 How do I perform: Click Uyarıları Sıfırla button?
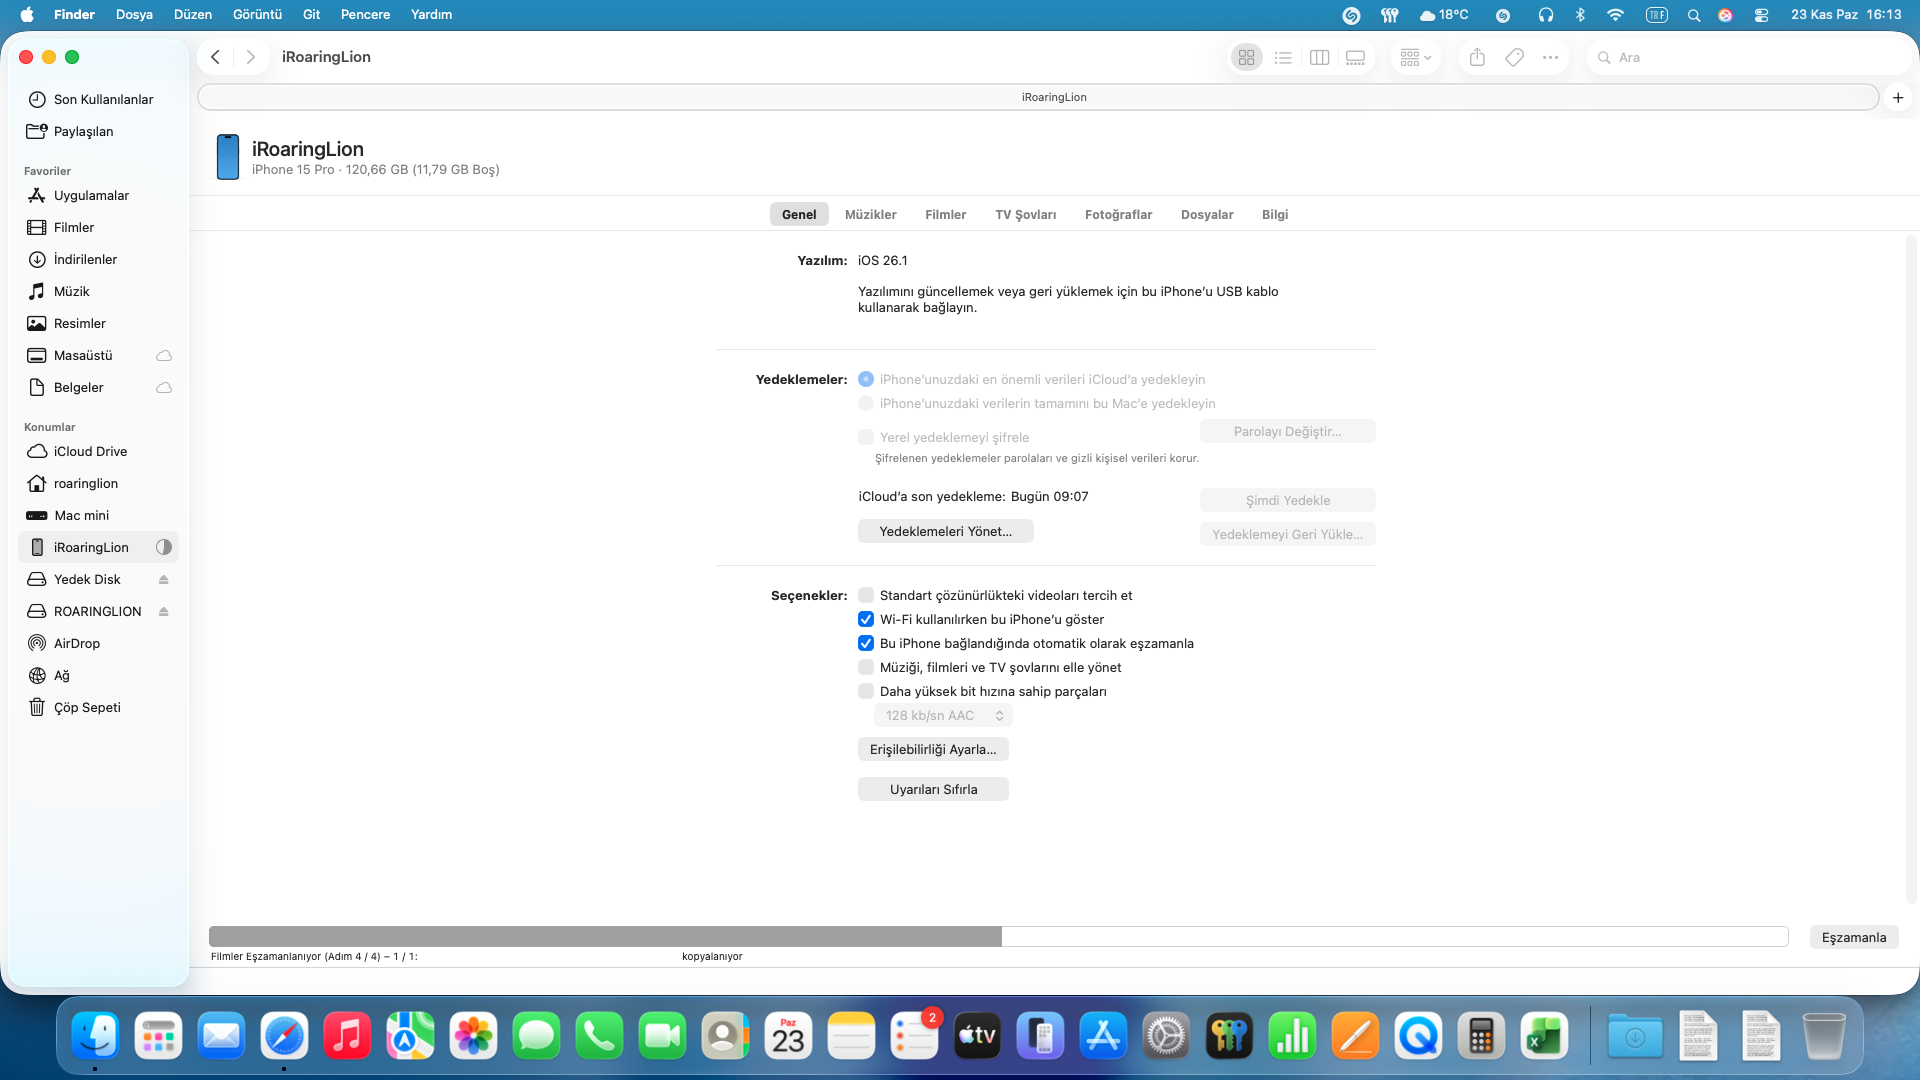pyautogui.click(x=933, y=789)
